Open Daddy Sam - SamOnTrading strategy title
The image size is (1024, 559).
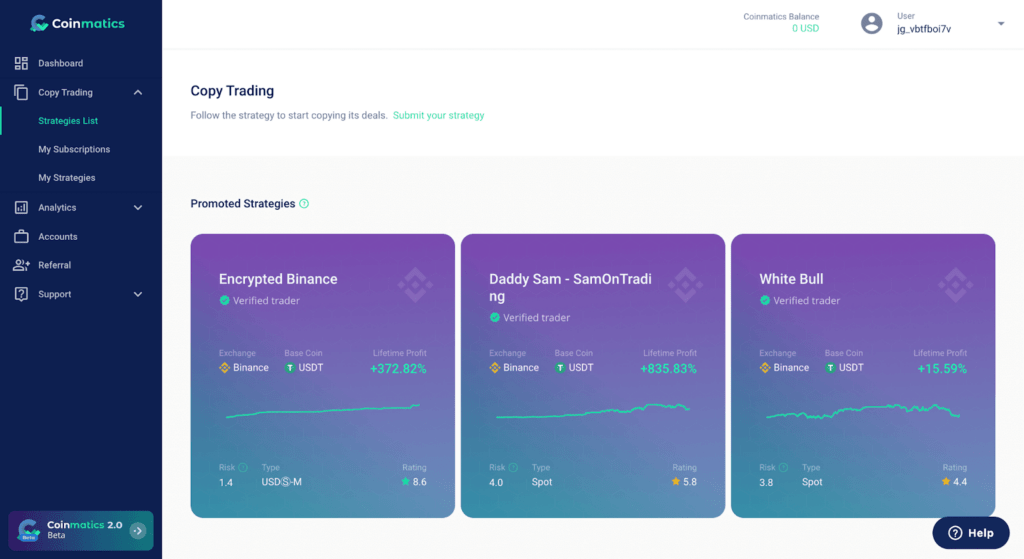570,287
